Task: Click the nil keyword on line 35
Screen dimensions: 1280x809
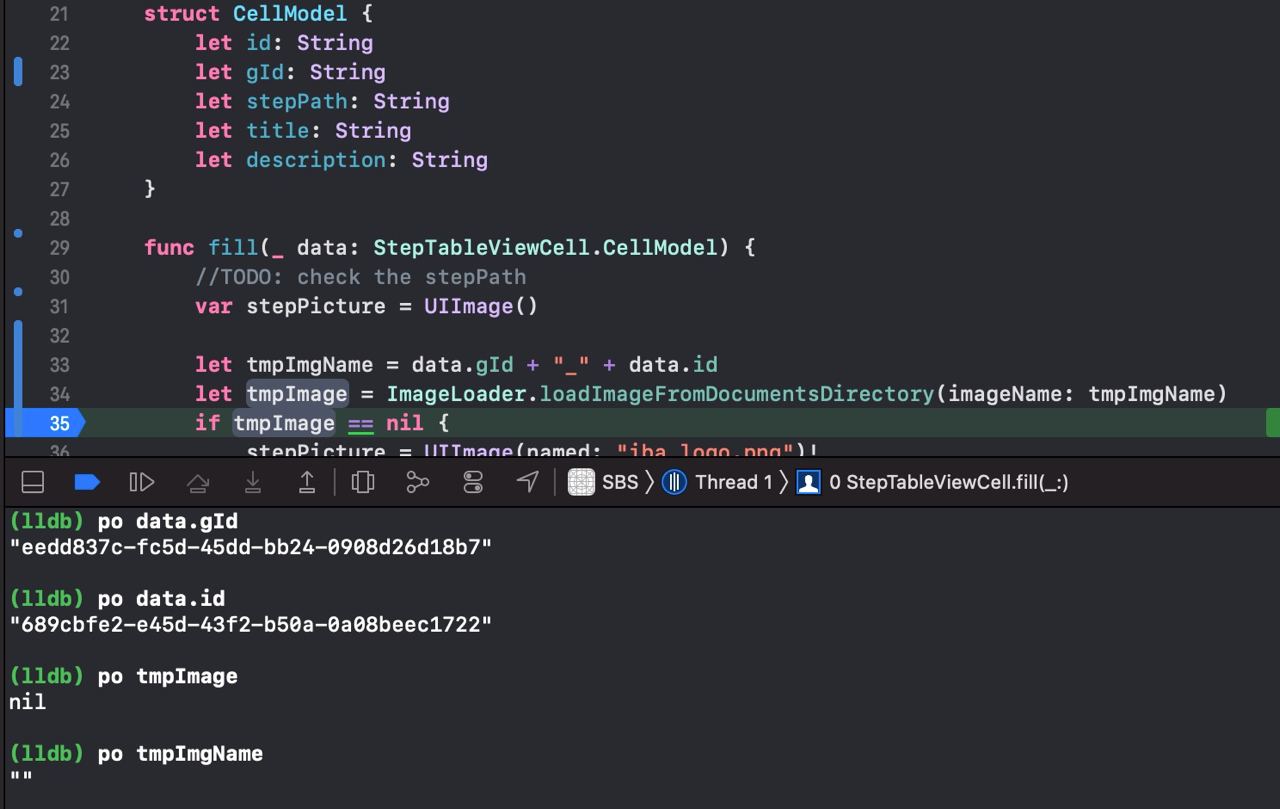Action: [x=405, y=423]
